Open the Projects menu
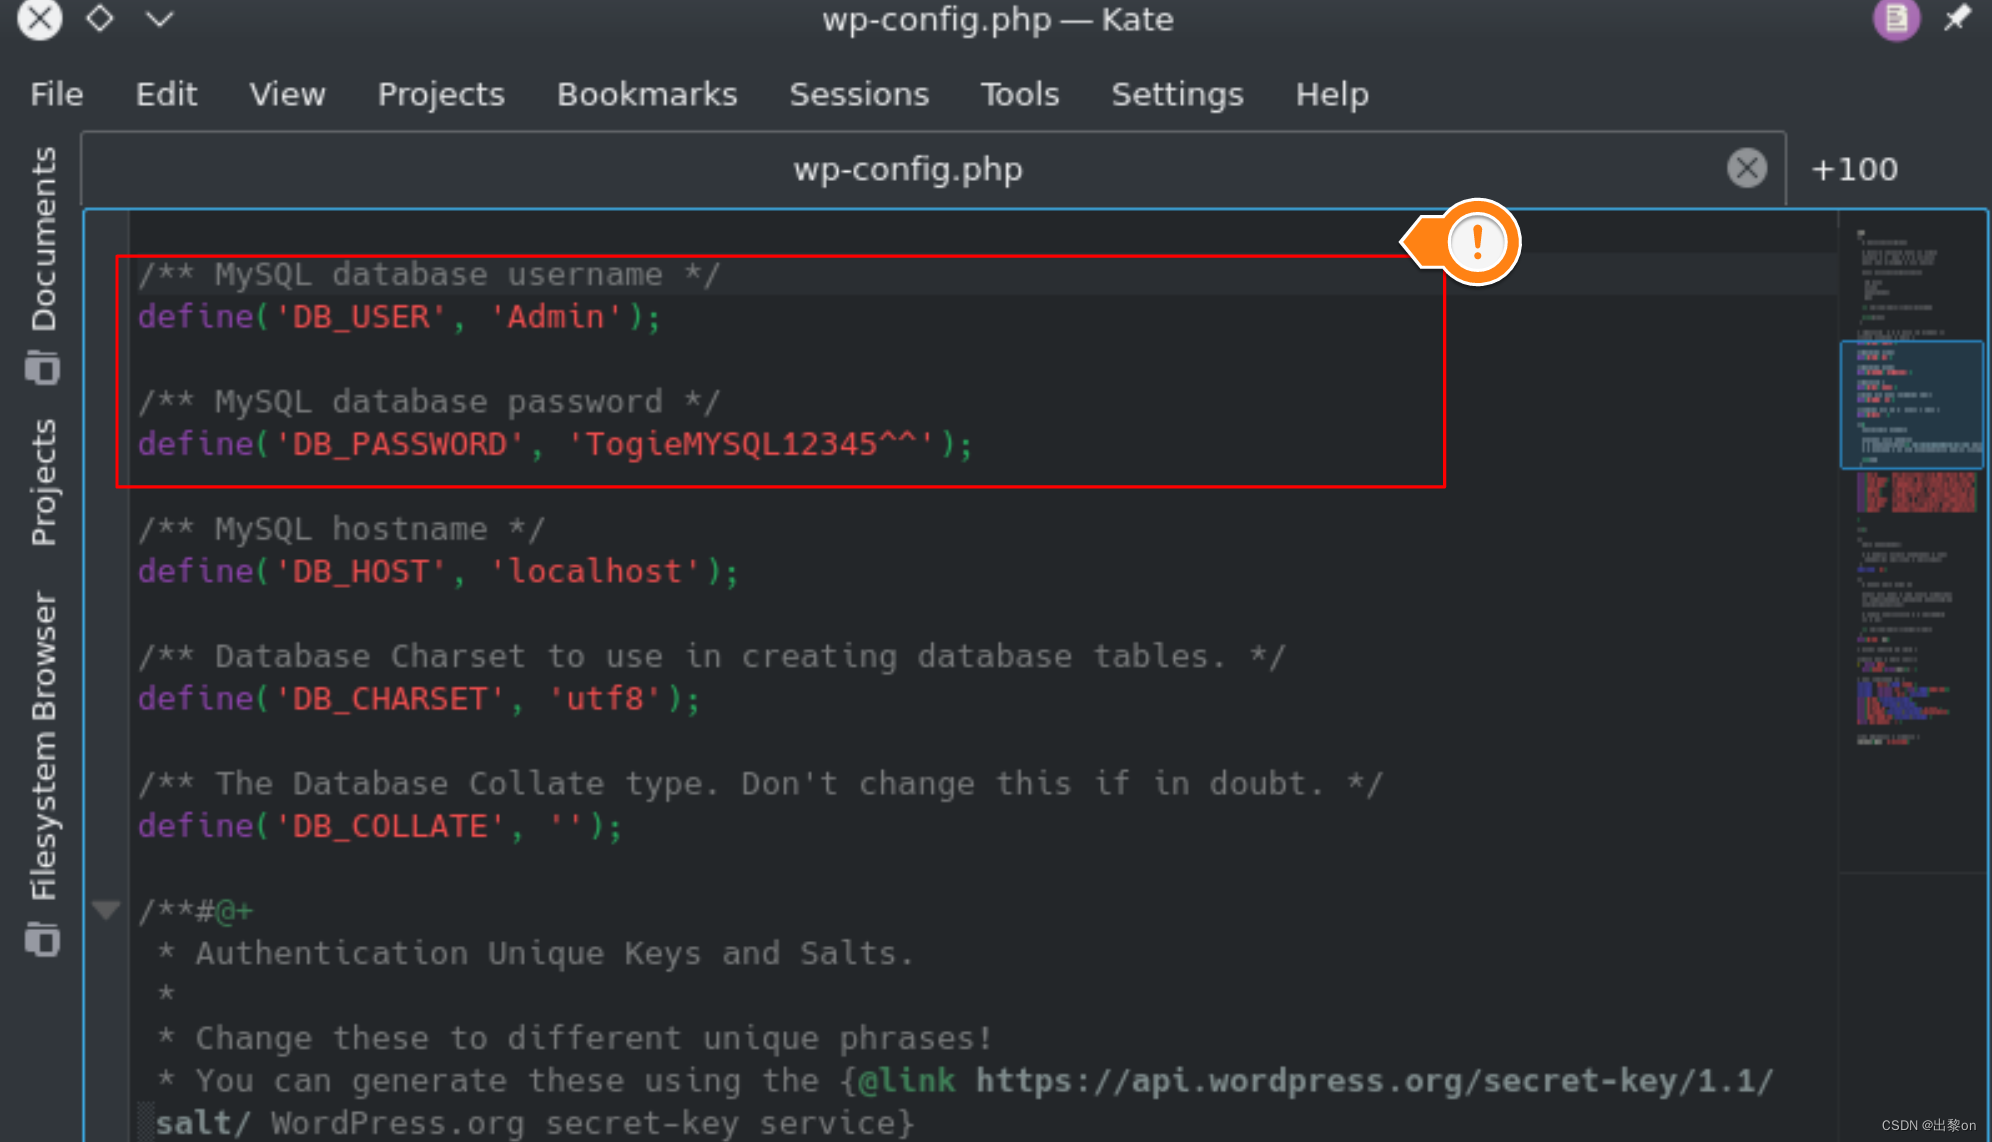Image resolution: width=1992 pixels, height=1142 pixels. point(441,94)
